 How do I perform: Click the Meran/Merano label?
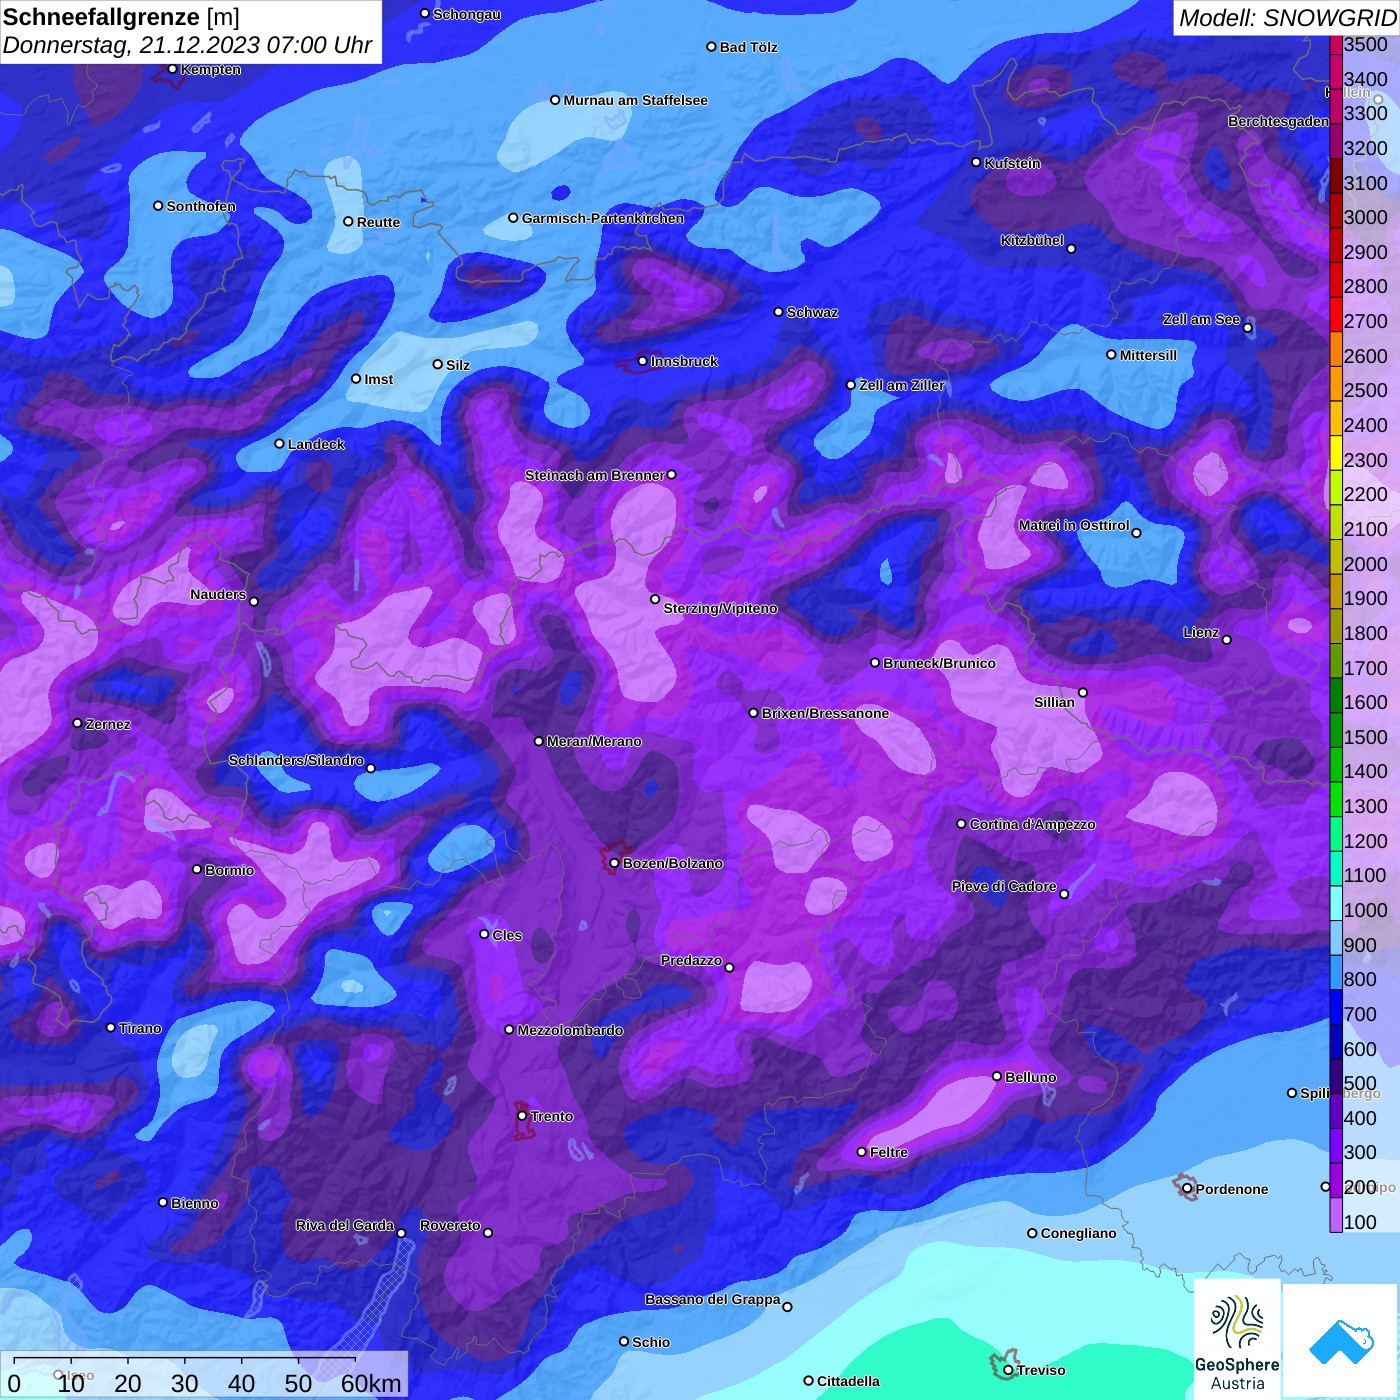[594, 741]
